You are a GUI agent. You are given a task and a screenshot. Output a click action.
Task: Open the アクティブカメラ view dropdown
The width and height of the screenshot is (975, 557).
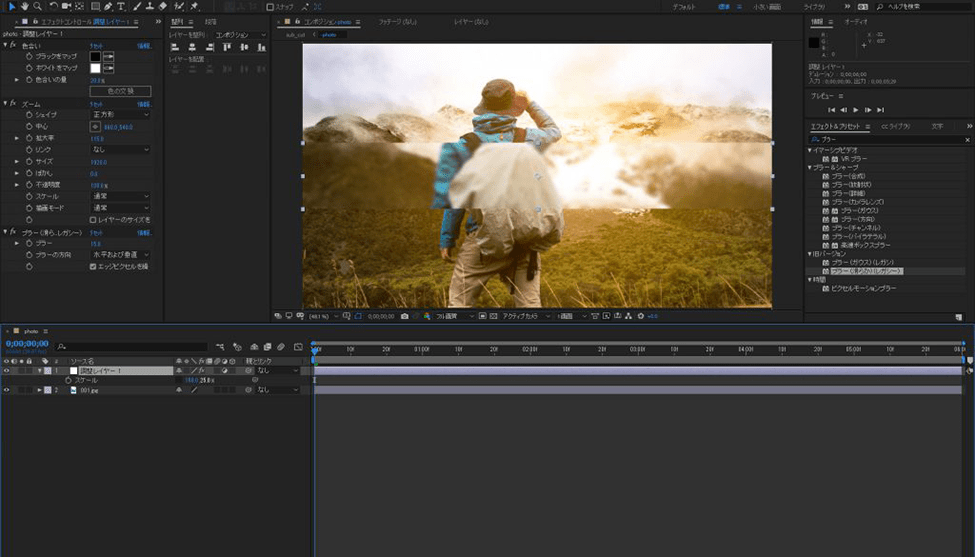point(526,316)
